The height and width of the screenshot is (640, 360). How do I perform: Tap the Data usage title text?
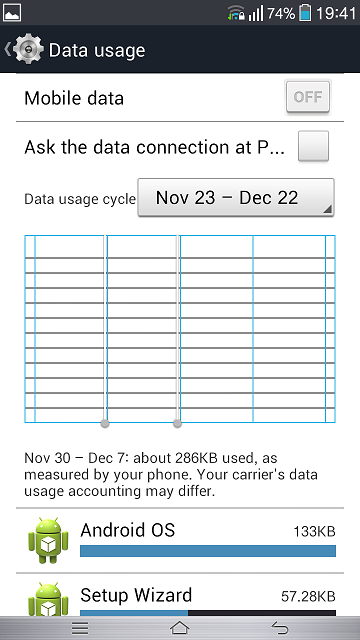(x=97, y=50)
